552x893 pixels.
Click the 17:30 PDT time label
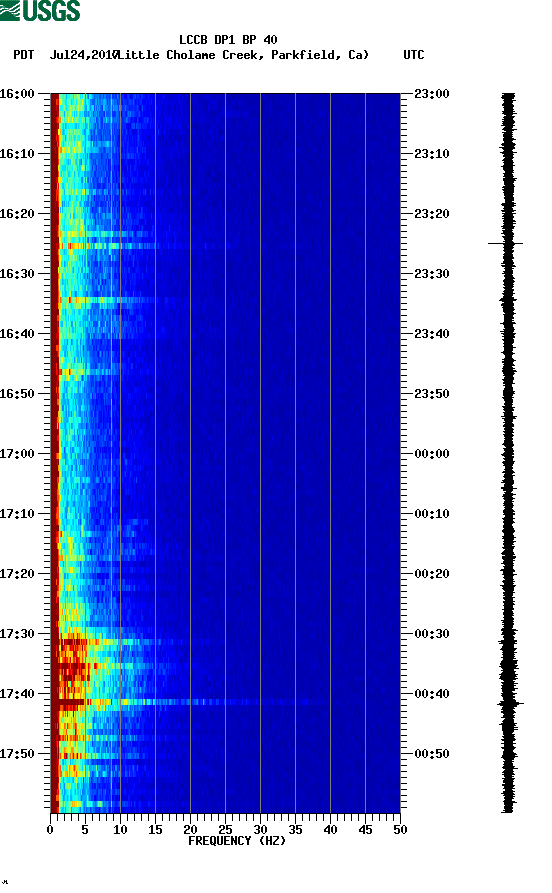[x=17, y=634]
